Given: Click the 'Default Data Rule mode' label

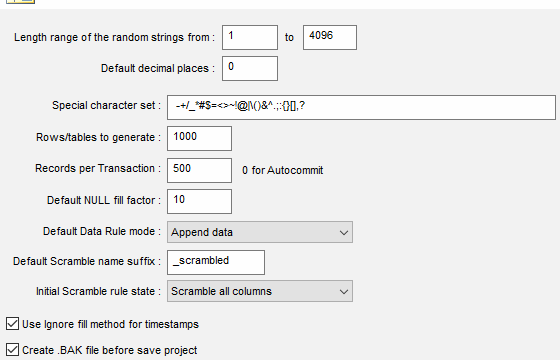Looking at the screenshot, I should (x=102, y=231).
